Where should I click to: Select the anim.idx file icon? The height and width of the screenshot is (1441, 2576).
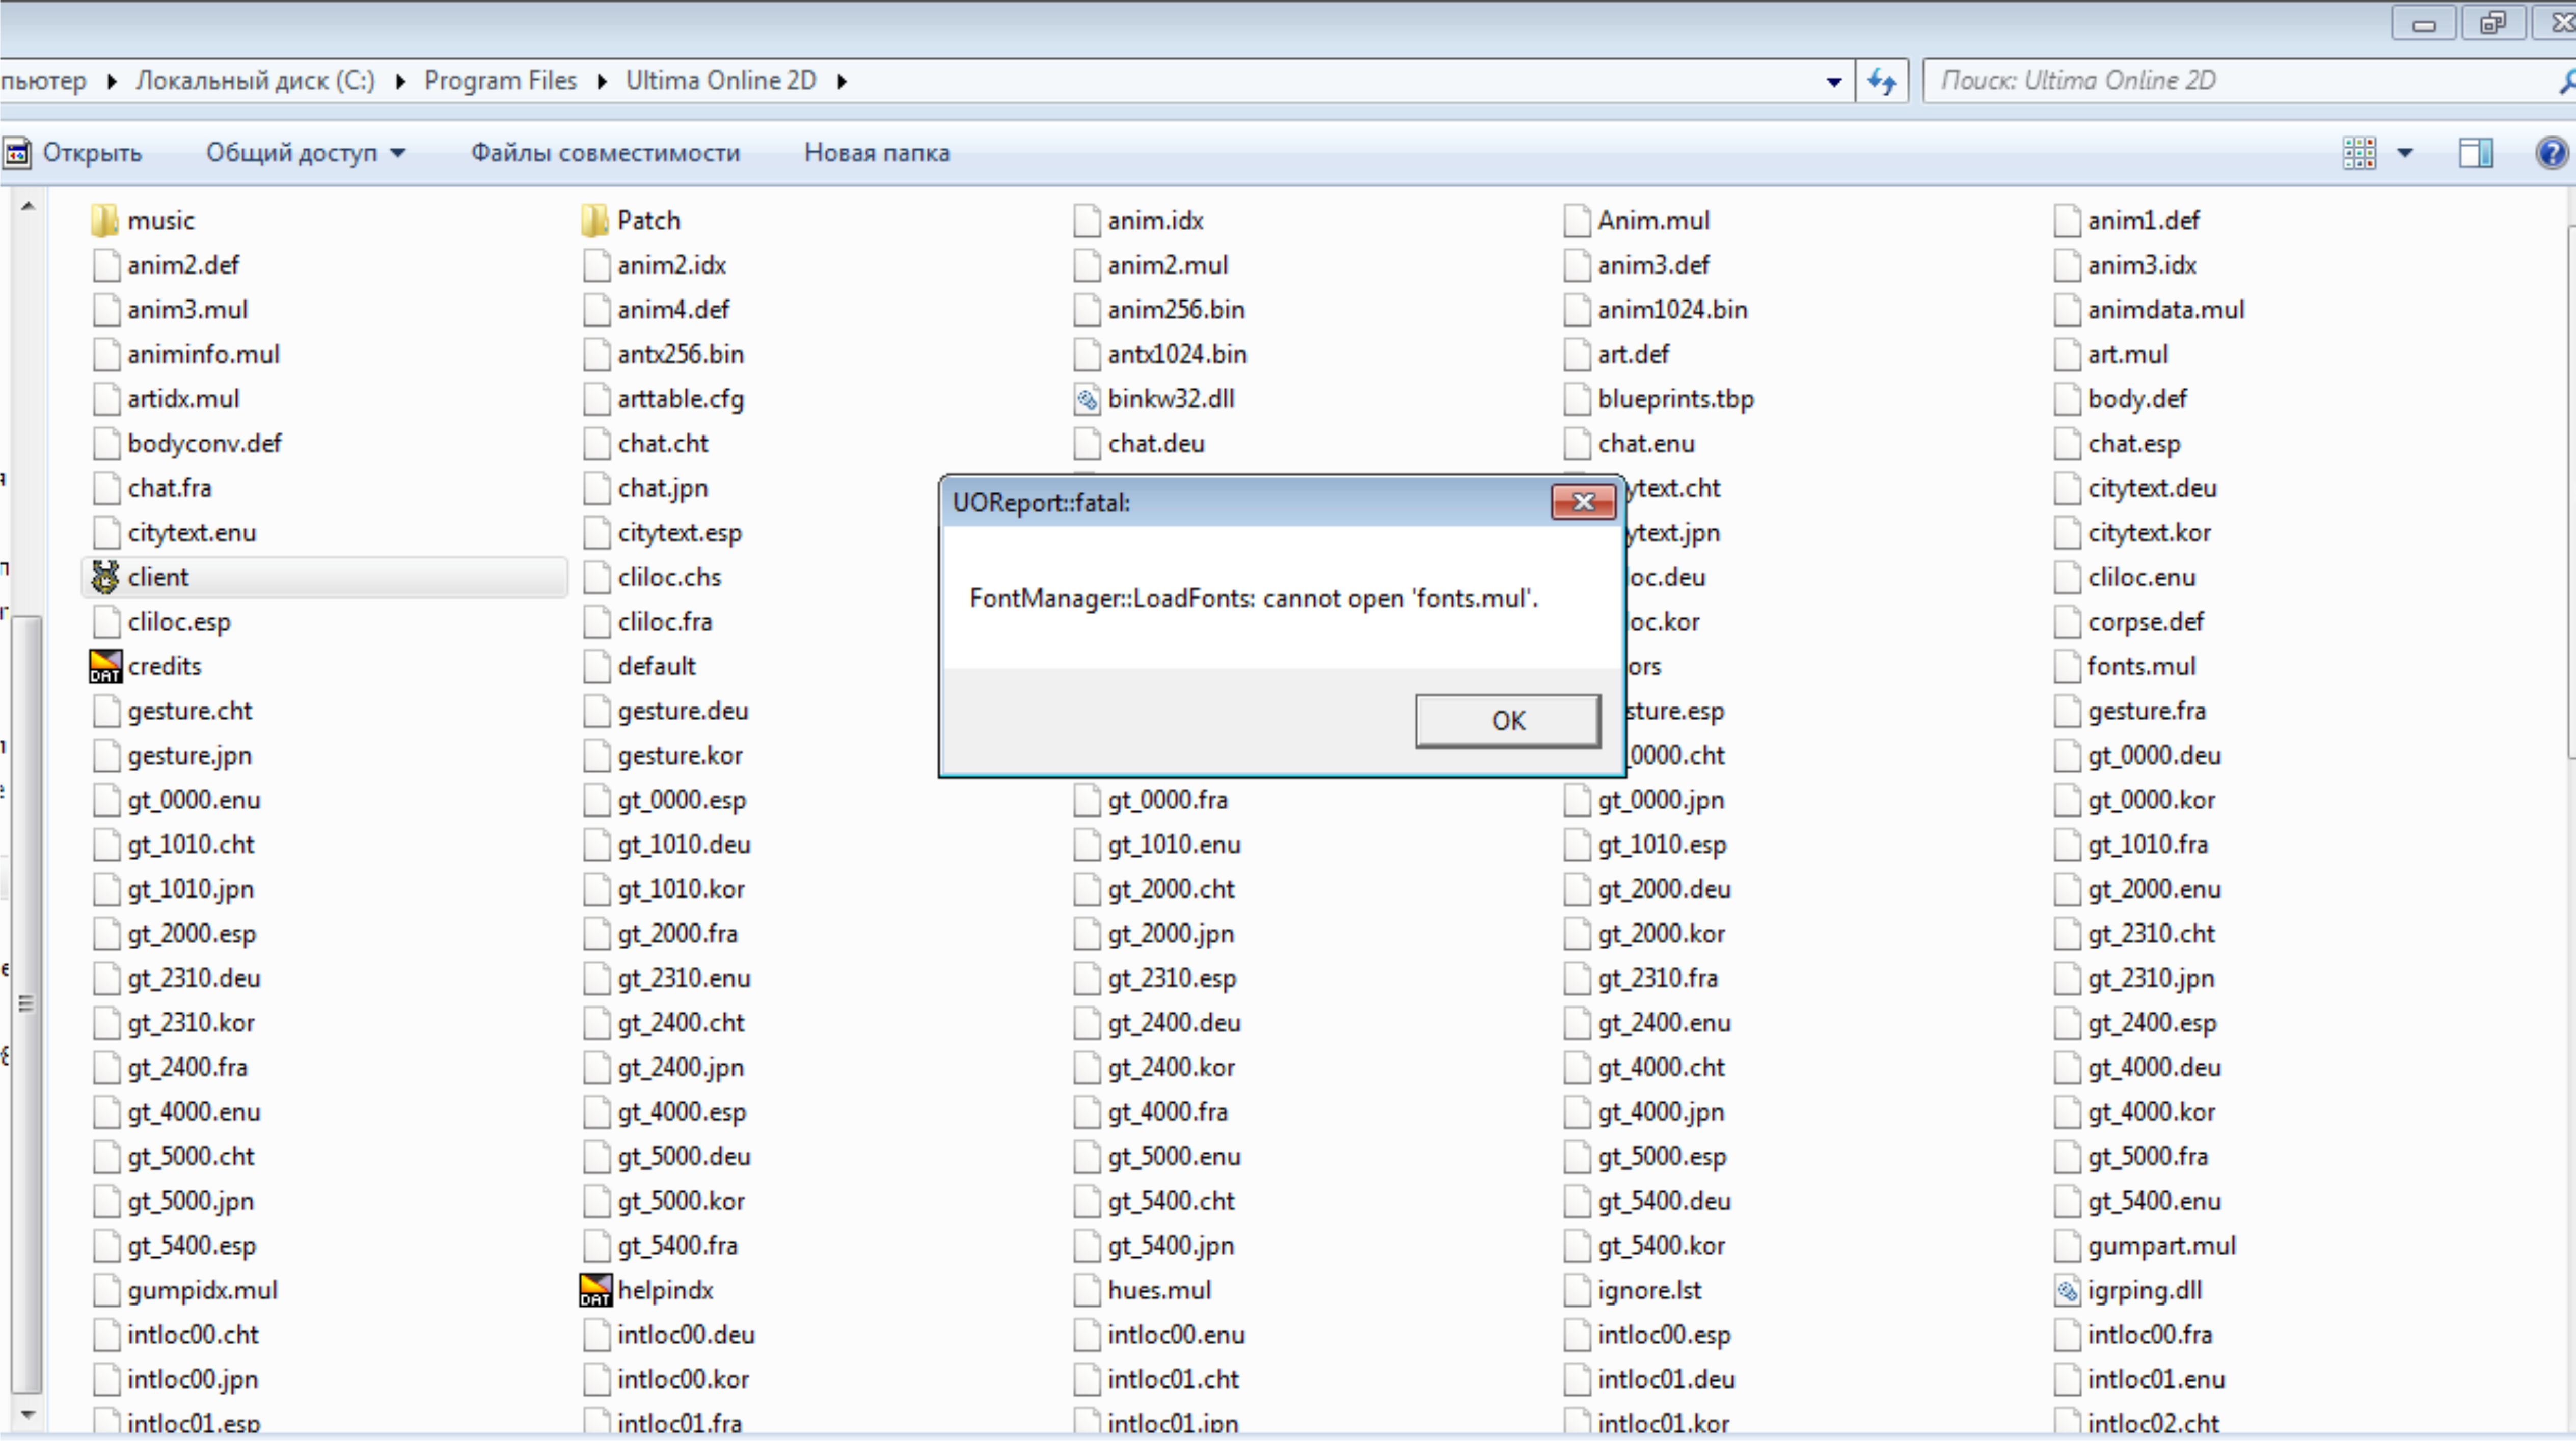1086,220
